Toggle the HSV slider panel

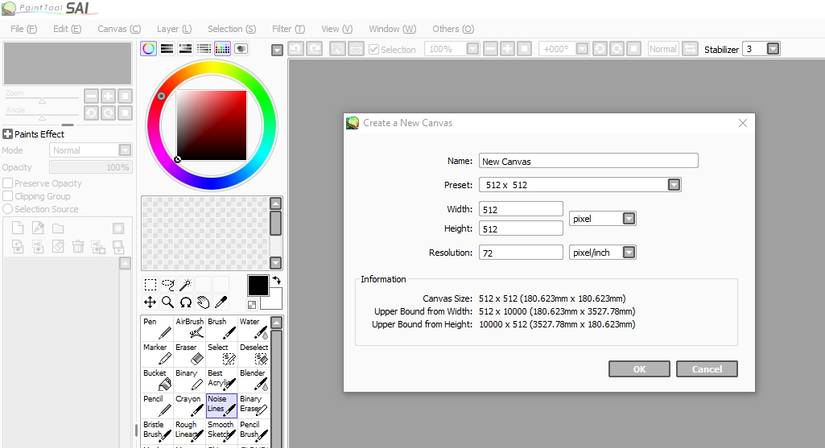click(185, 49)
